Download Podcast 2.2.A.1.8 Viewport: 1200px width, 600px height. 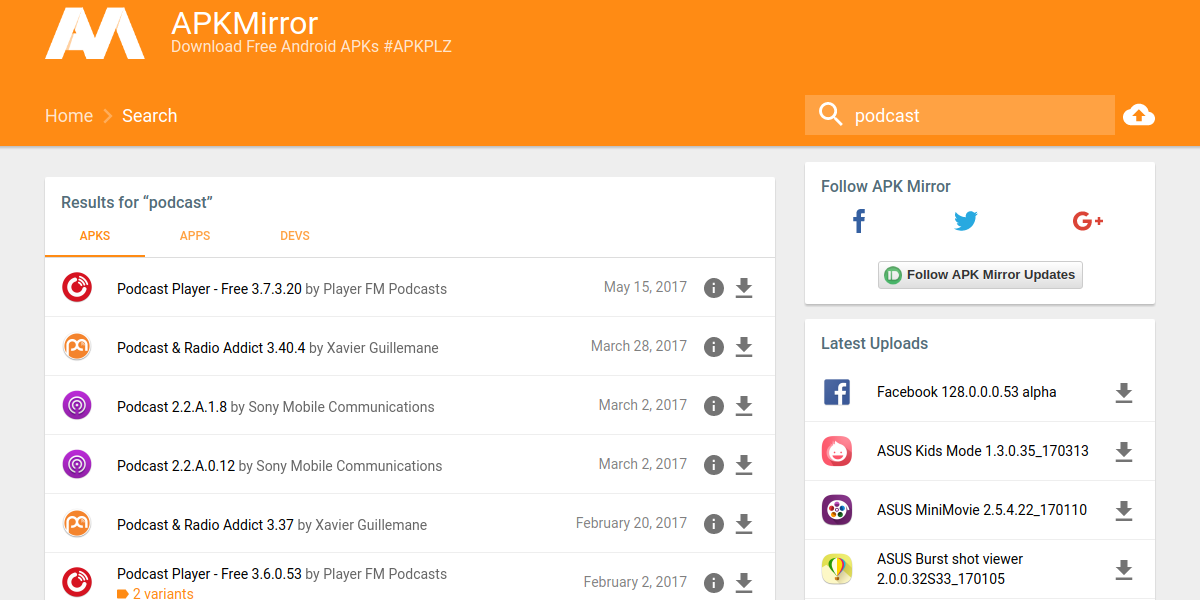click(x=744, y=406)
